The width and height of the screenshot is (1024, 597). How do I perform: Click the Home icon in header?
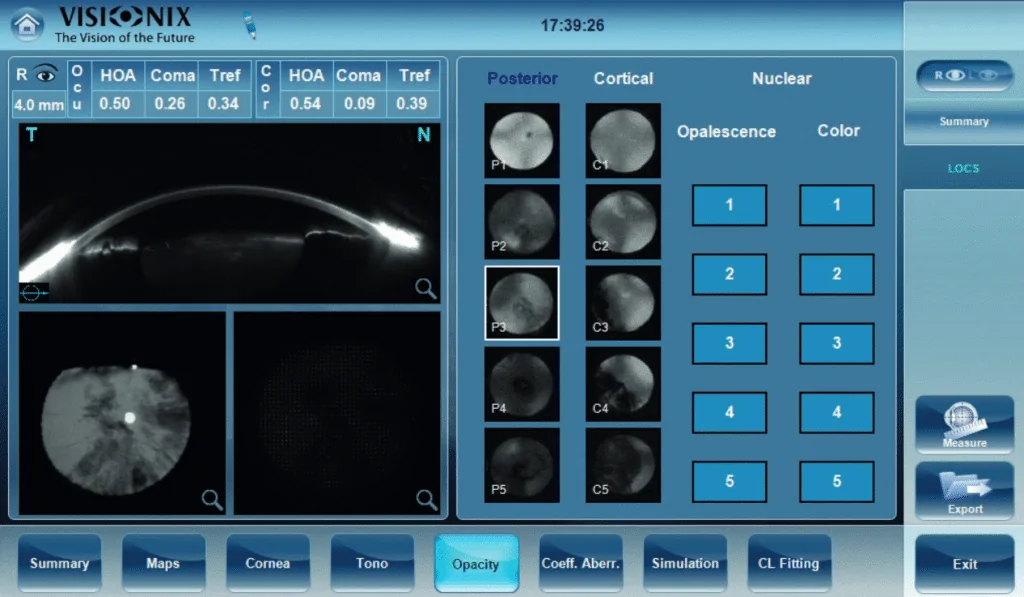(x=27, y=24)
